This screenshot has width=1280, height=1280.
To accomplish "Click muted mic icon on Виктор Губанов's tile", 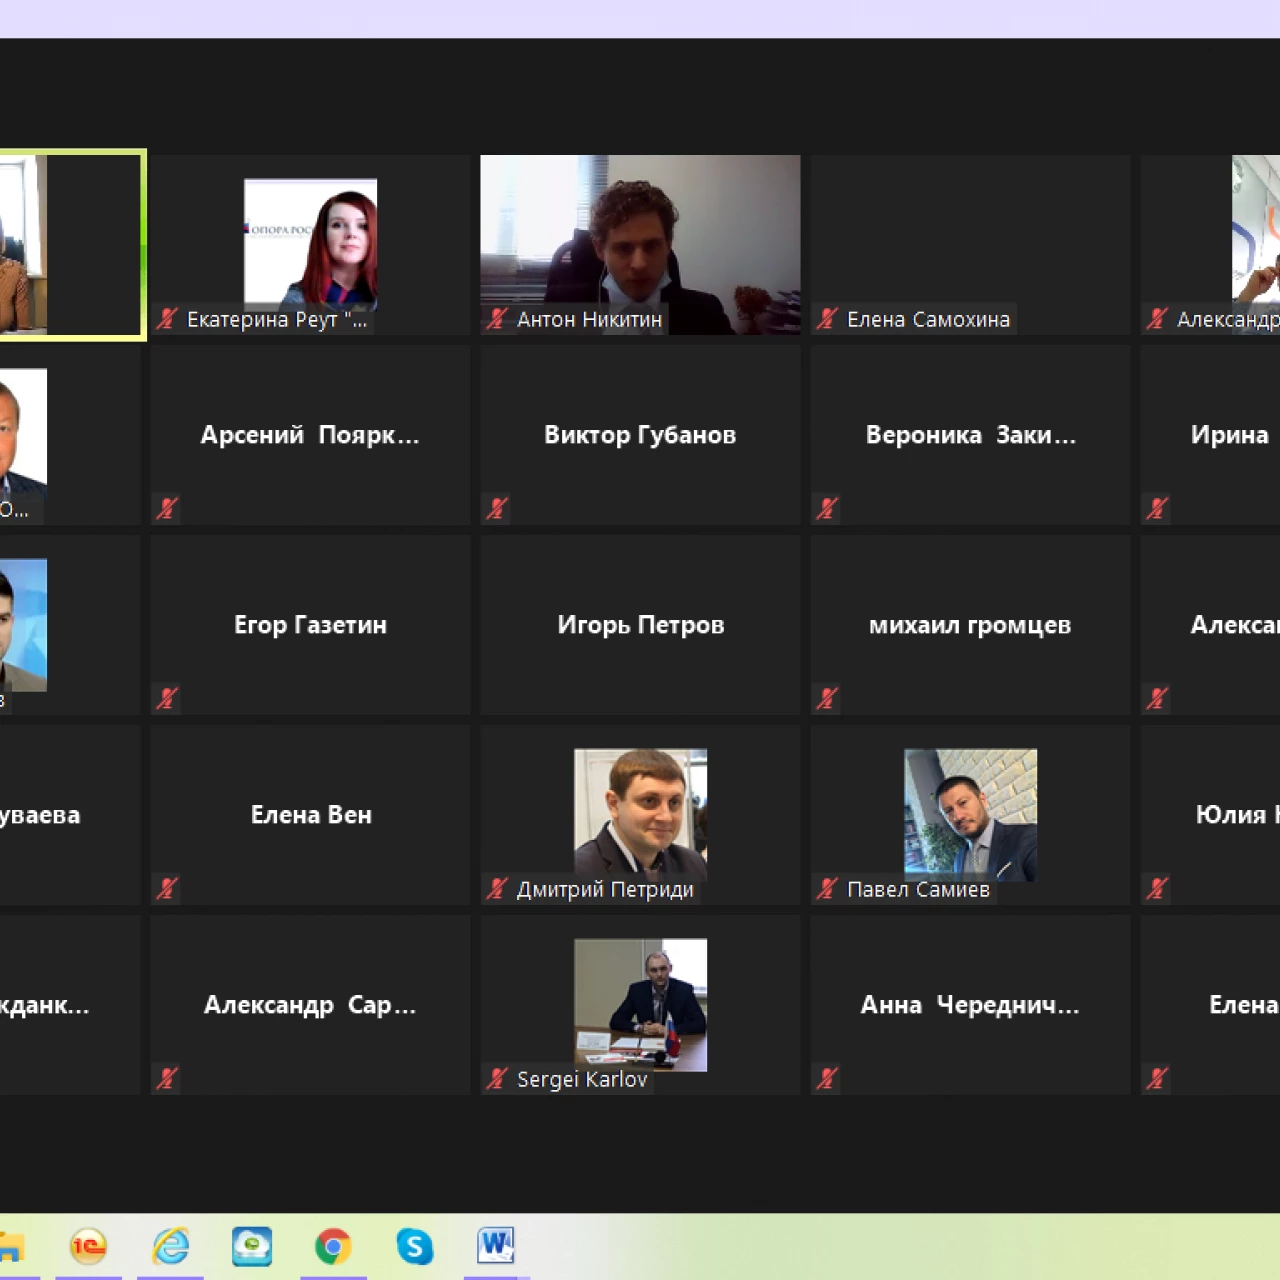I will [497, 508].
